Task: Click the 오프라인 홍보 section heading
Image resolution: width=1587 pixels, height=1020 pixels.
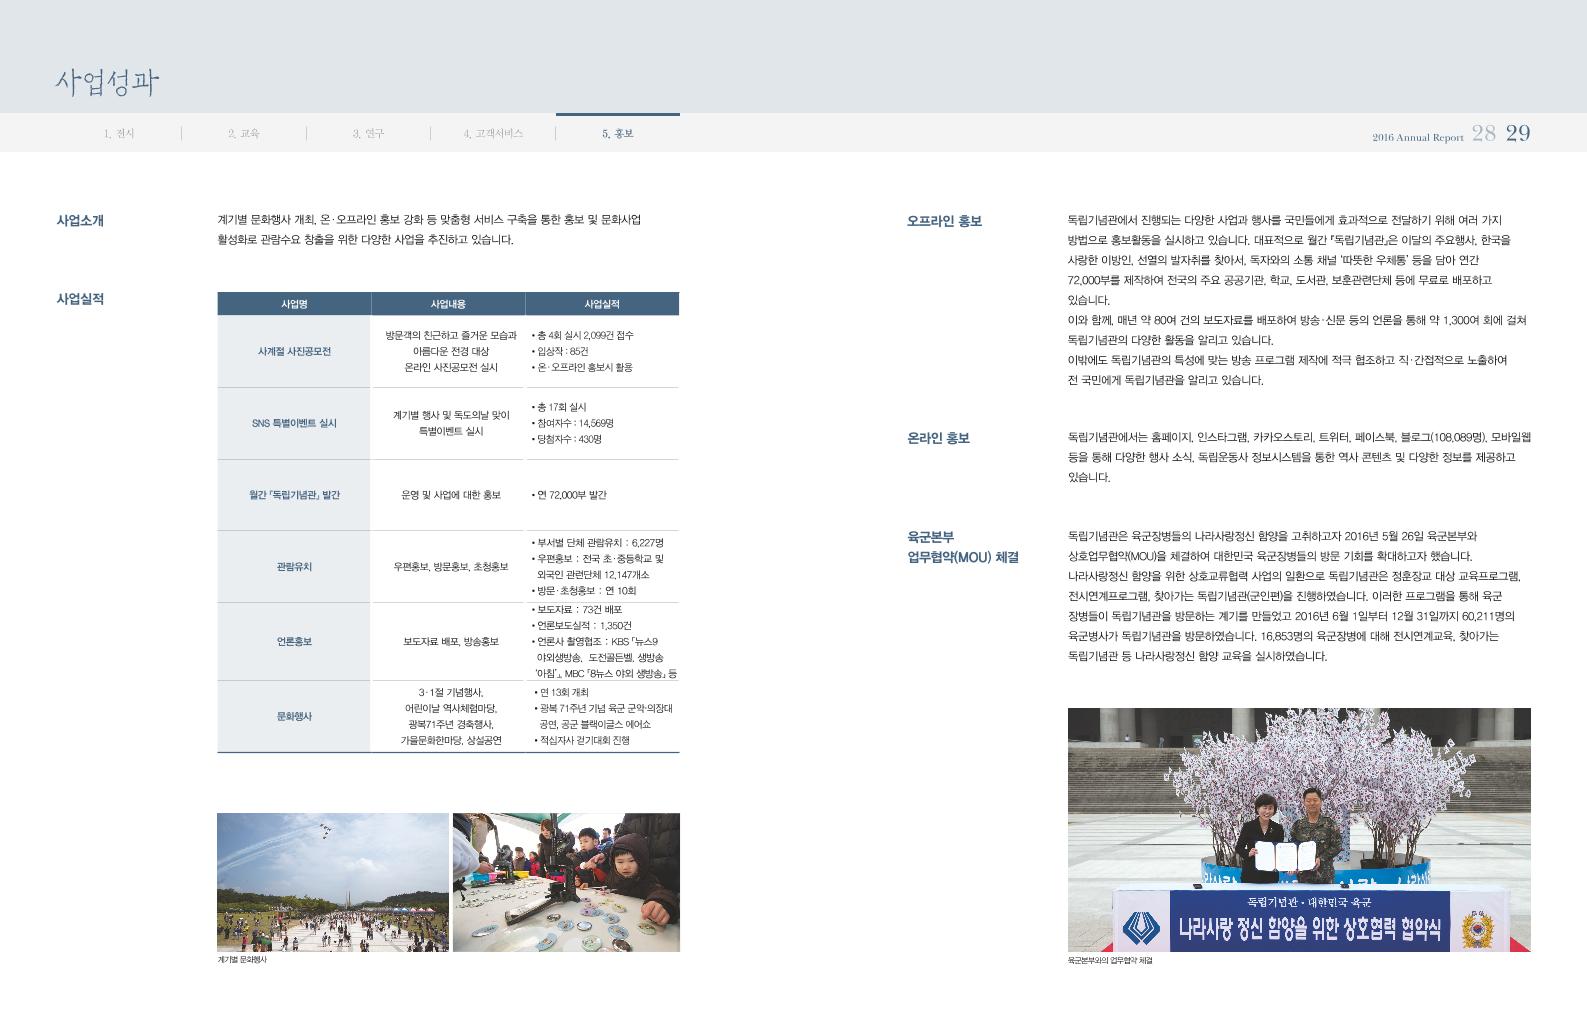Action: 944,221
